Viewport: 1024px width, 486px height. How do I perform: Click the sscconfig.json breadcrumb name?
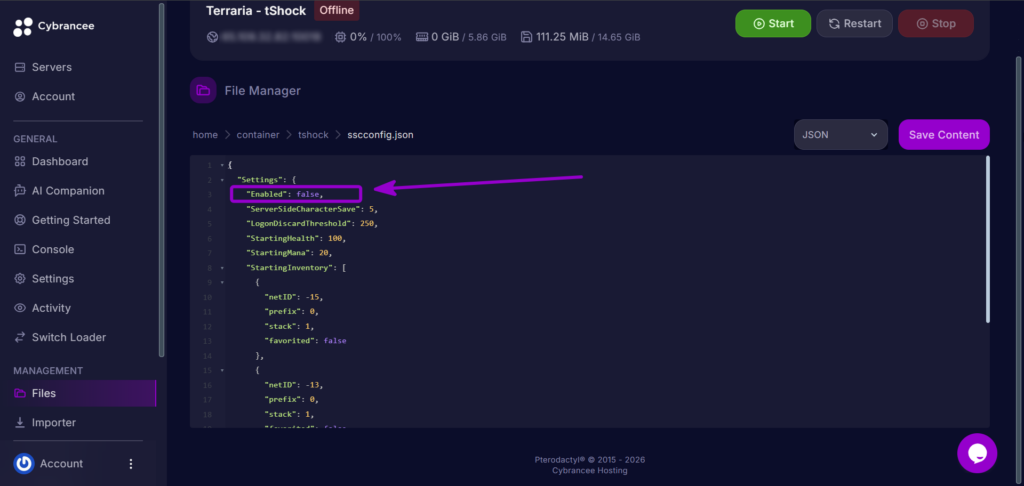point(380,135)
